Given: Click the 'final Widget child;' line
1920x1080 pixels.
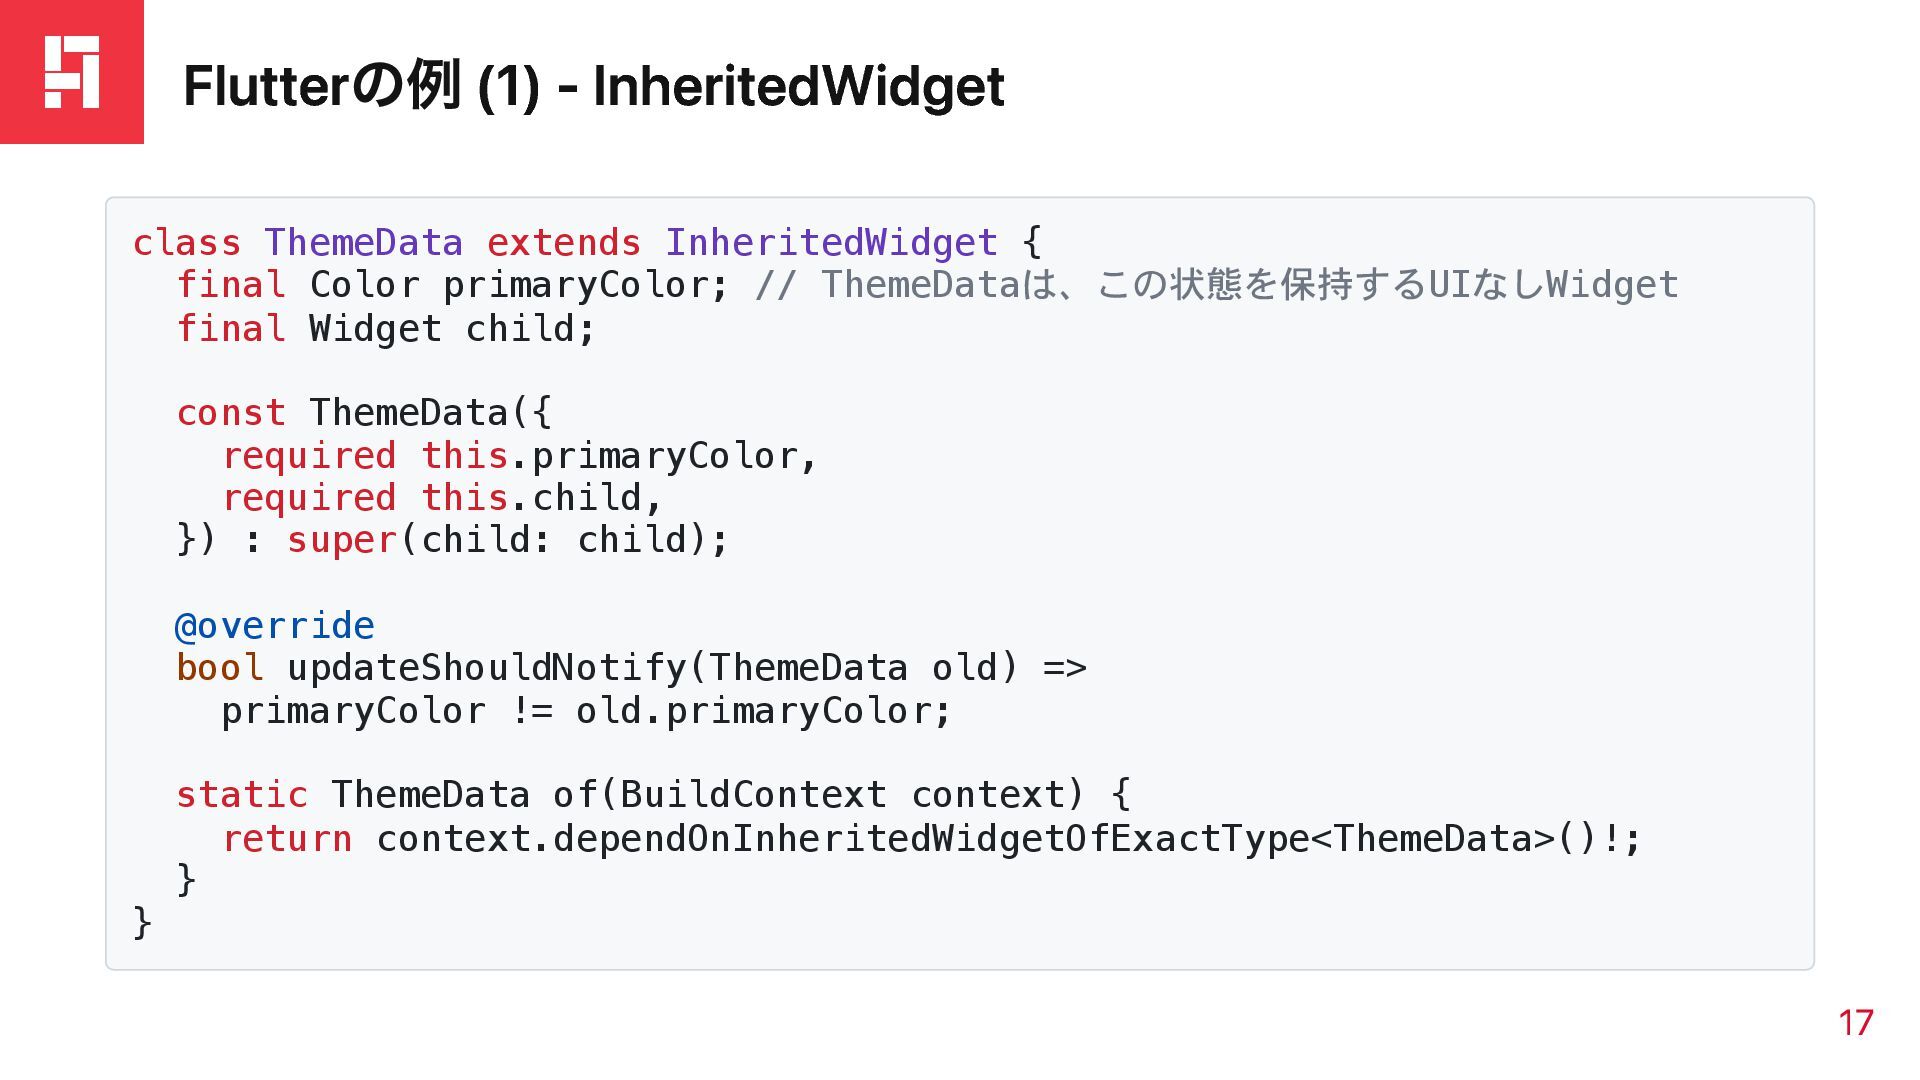Looking at the screenshot, I should tap(386, 329).
